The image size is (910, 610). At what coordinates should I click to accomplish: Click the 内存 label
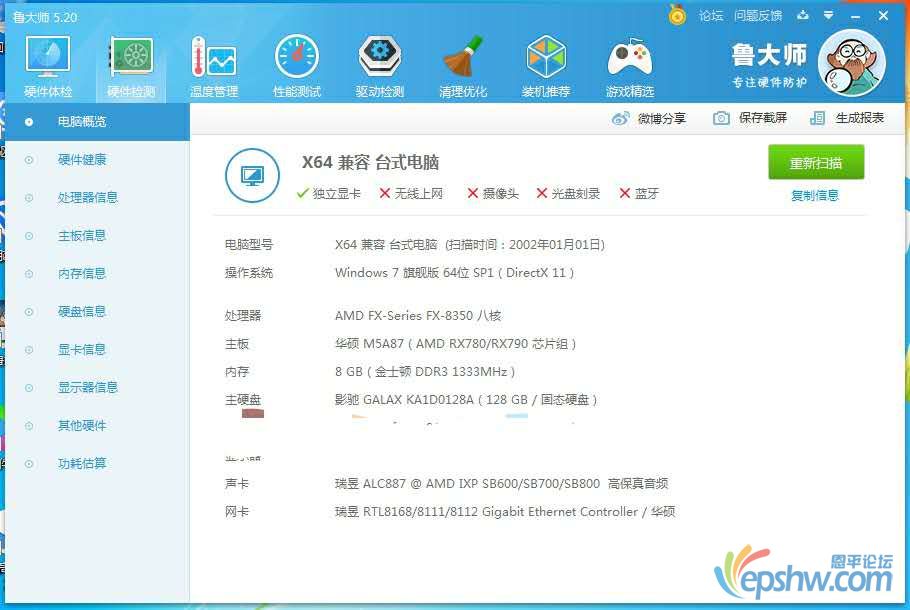[x=237, y=371]
